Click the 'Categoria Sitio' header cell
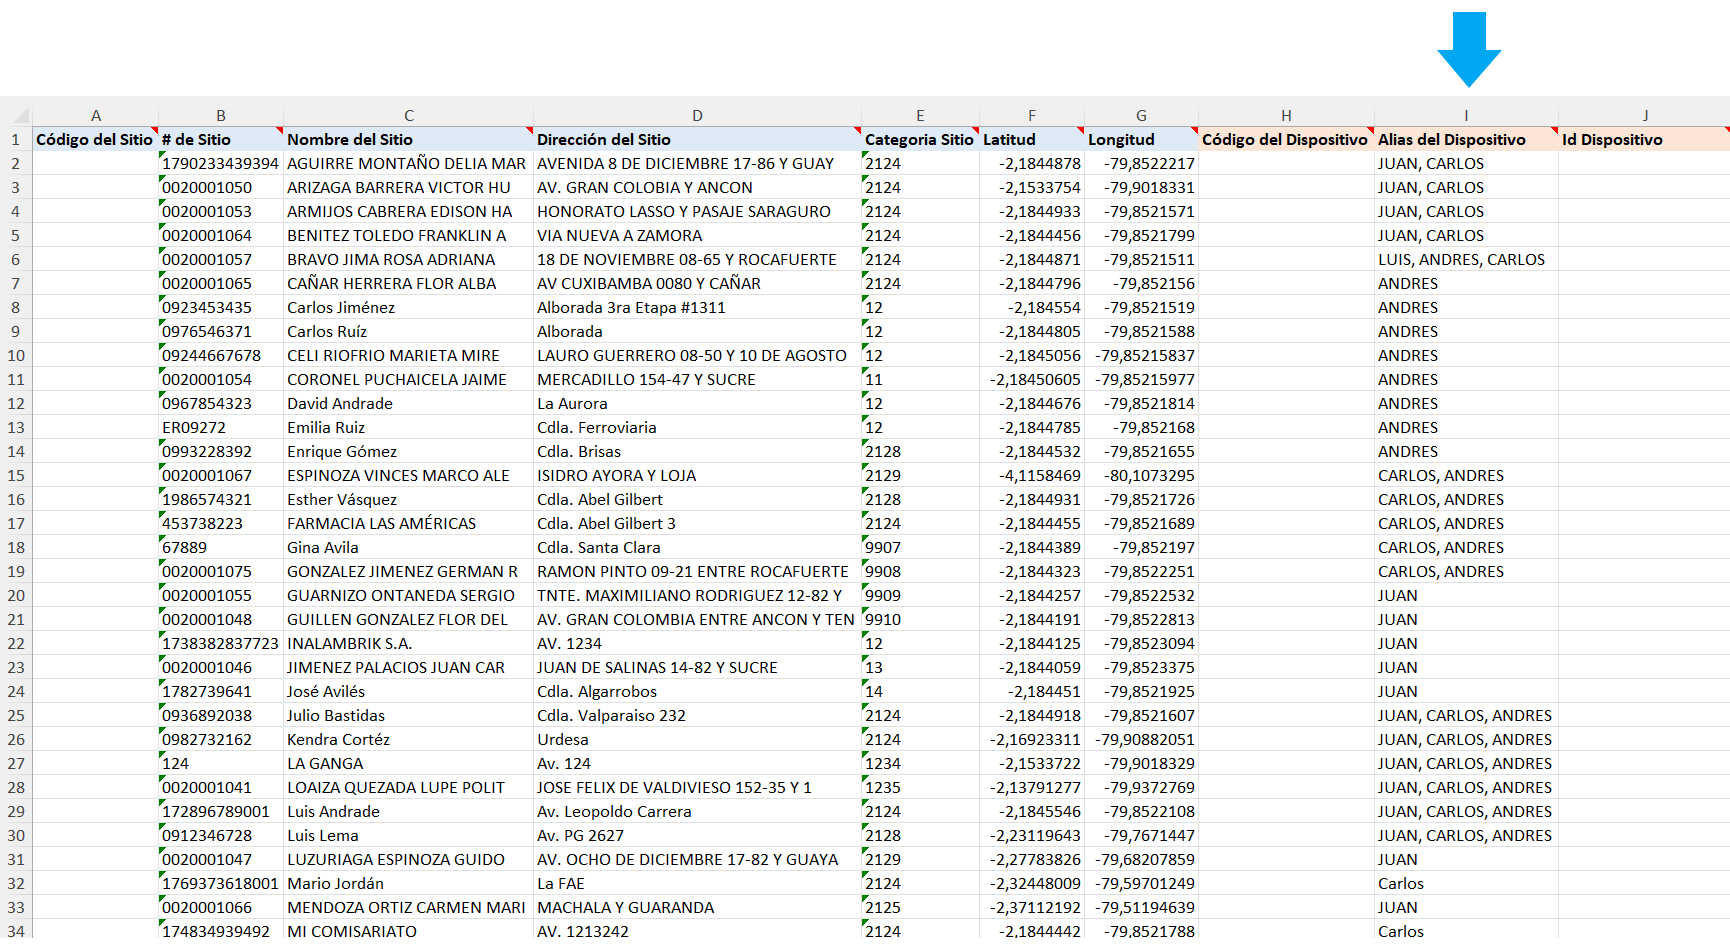This screenshot has height=944, width=1730. (920, 139)
